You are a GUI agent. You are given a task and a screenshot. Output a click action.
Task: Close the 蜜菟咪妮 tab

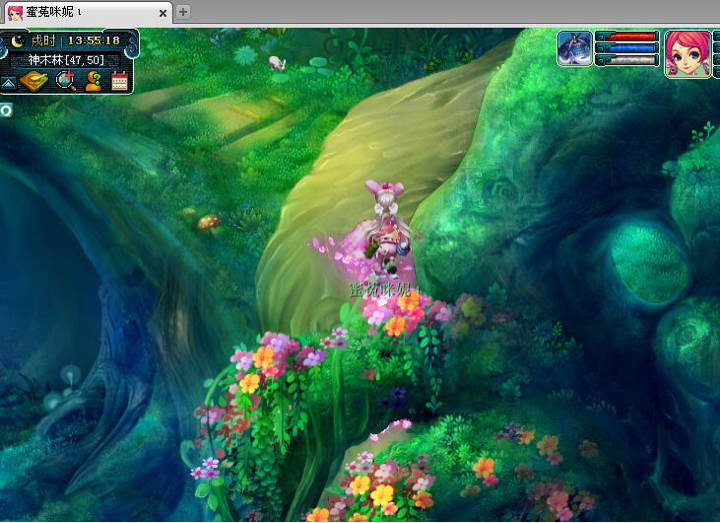pyautogui.click(x=163, y=13)
